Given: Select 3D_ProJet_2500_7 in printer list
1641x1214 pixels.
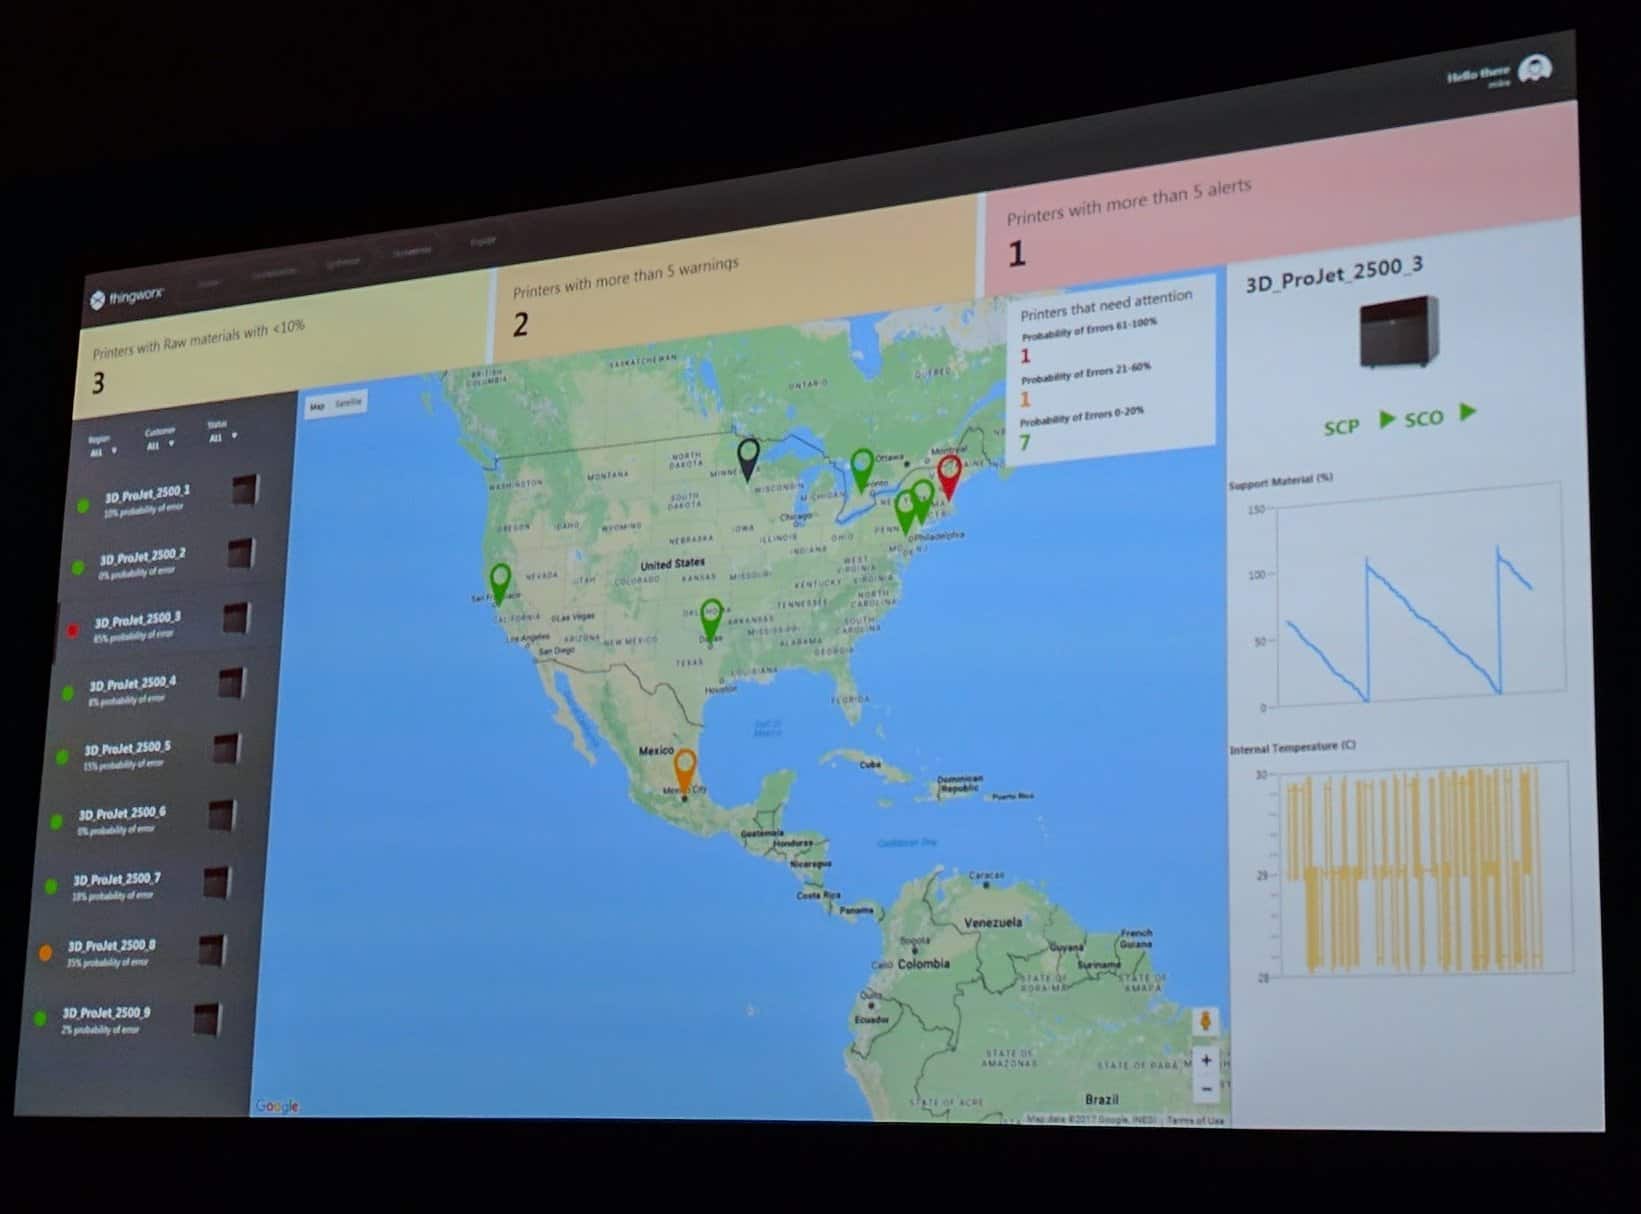Looking at the screenshot, I should [x=142, y=886].
